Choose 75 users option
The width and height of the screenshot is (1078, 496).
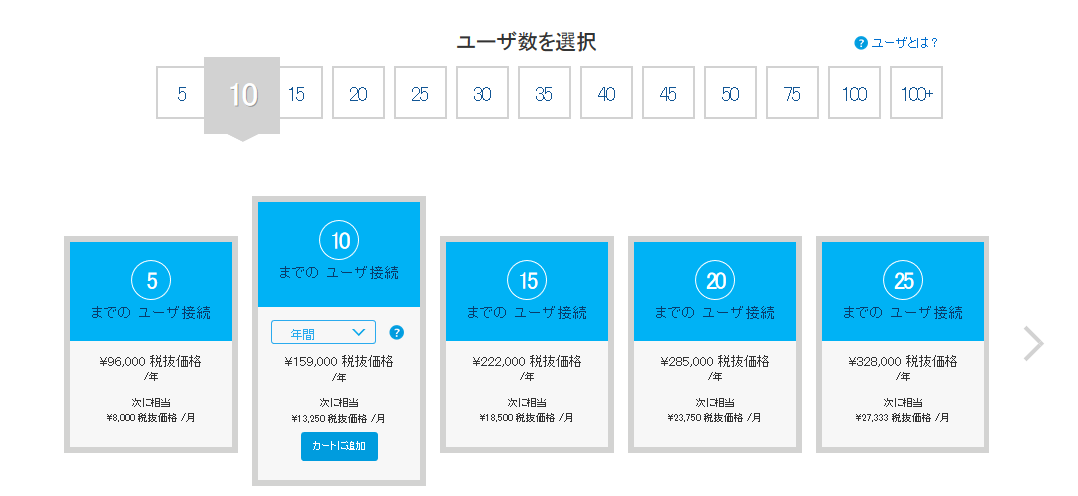click(x=792, y=93)
